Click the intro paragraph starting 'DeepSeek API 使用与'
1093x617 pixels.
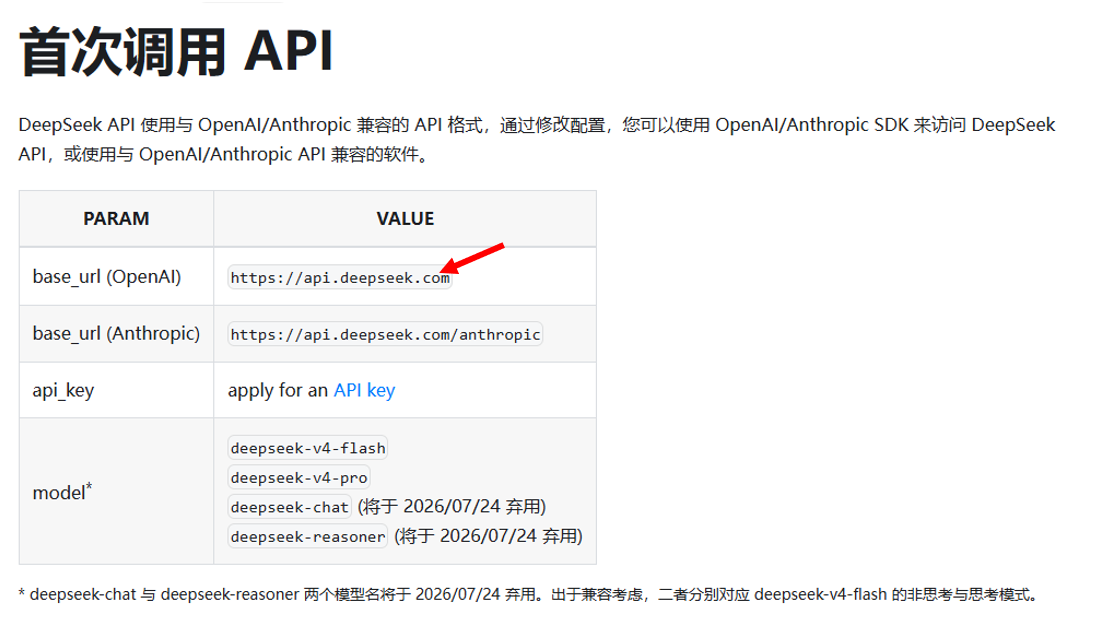pyautogui.click(x=537, y=139)
